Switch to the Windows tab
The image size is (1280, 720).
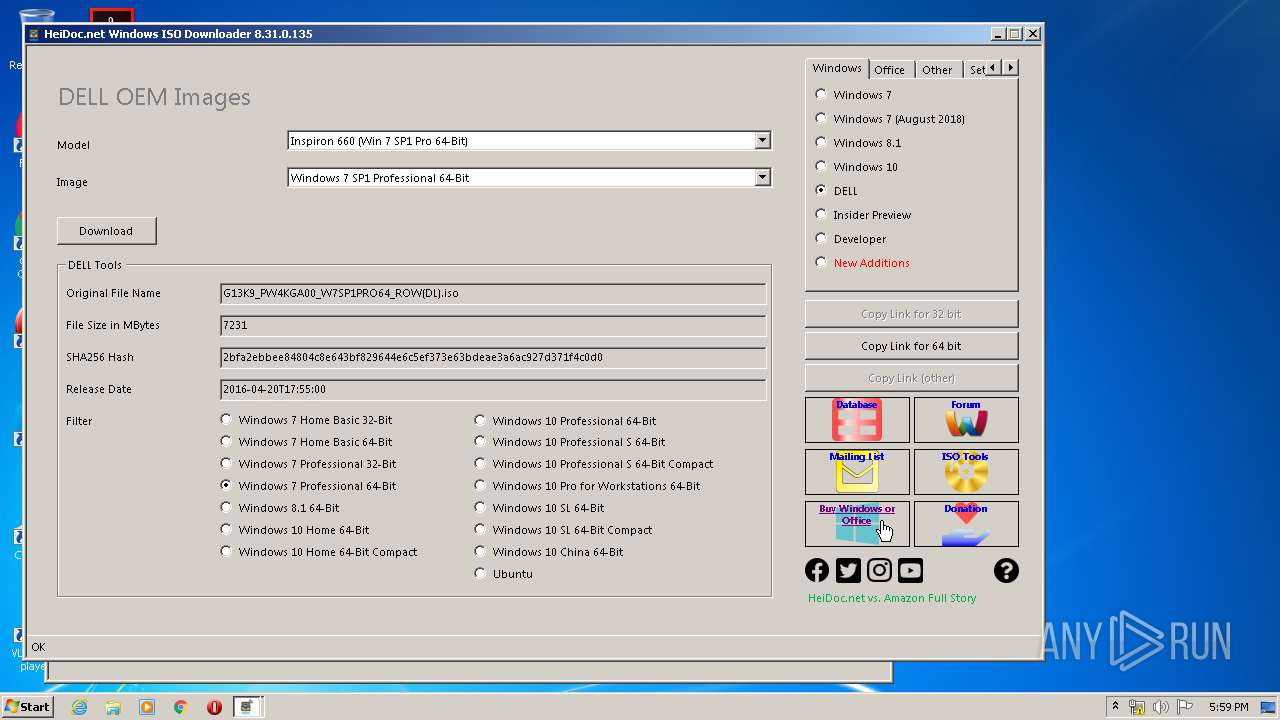(x=837, y=68)
